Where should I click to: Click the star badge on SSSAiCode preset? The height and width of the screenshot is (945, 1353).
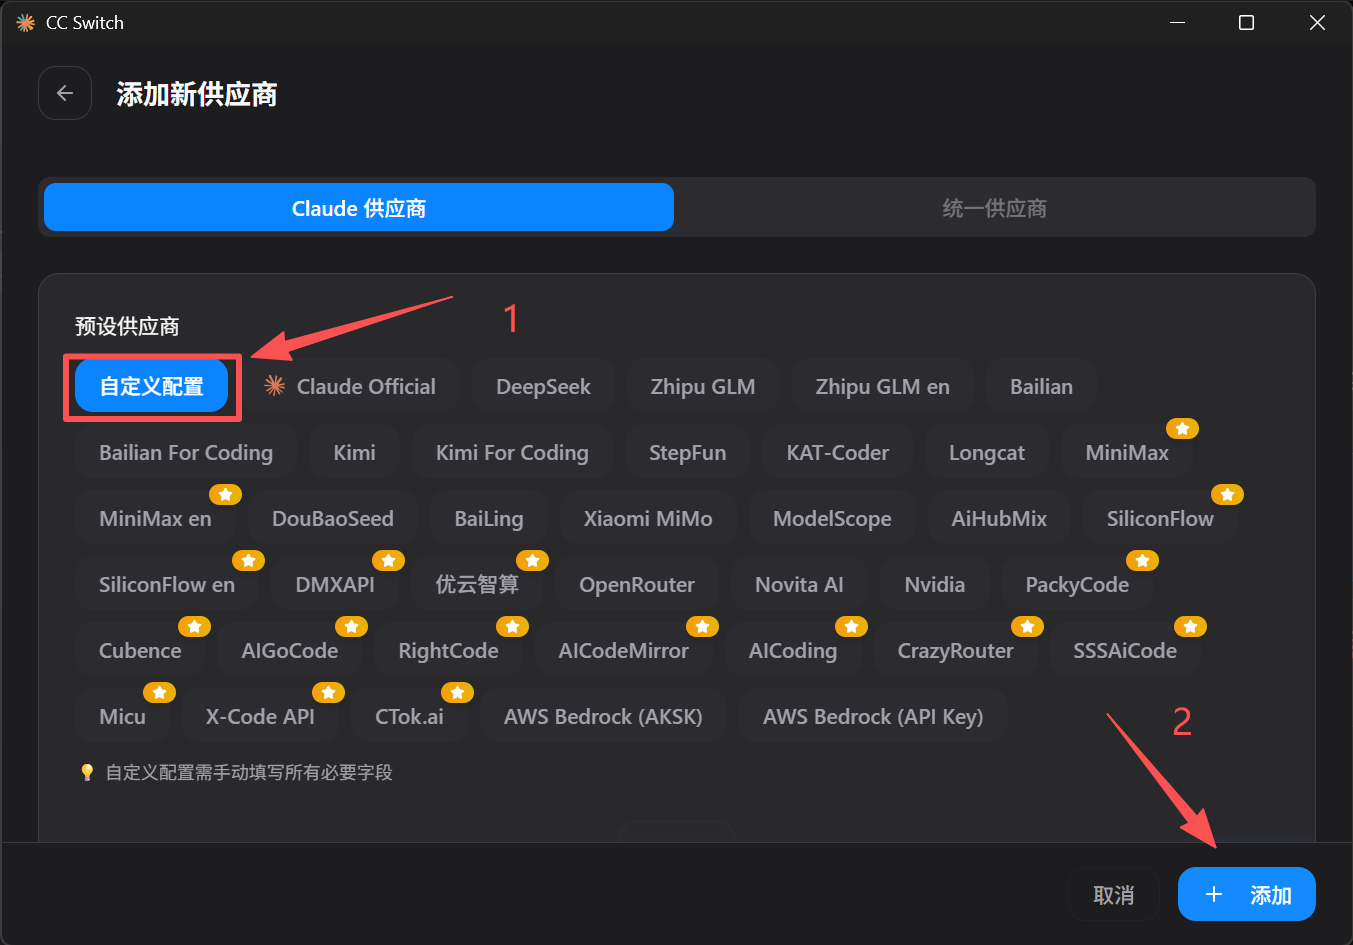(1190, 627)
